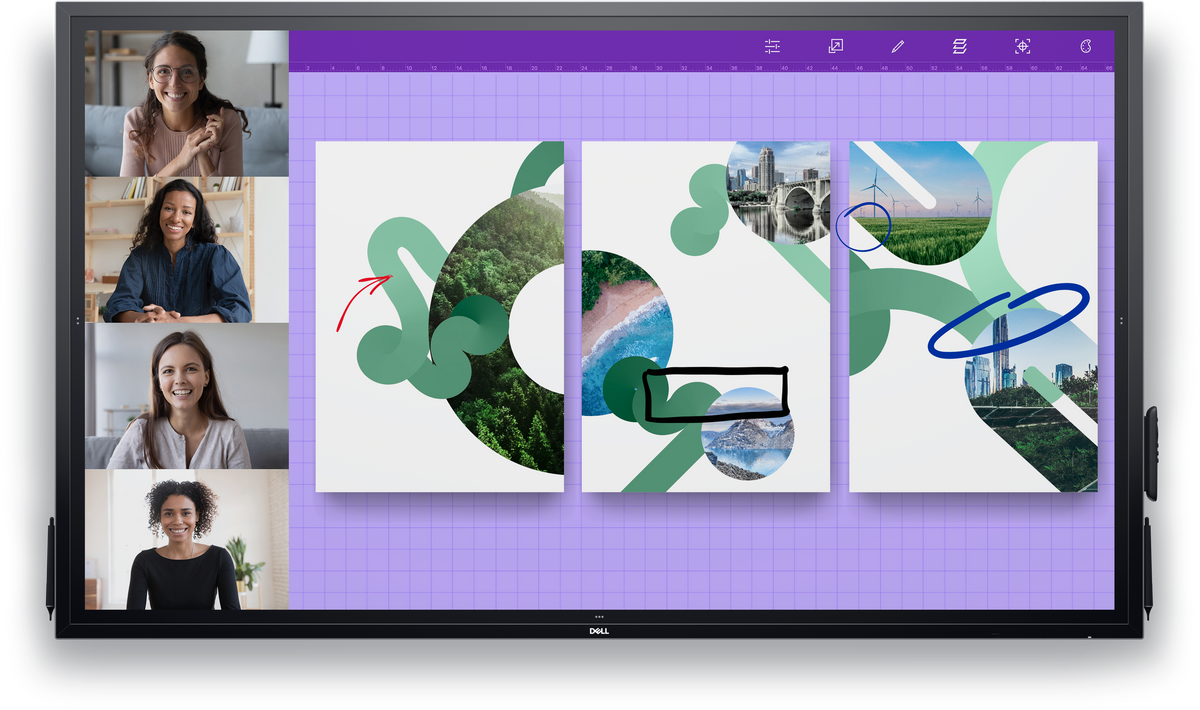Viewport: 1200px width, 710px height.
Task: Select woman with glasses video tile
Action: tap(187, 104)
